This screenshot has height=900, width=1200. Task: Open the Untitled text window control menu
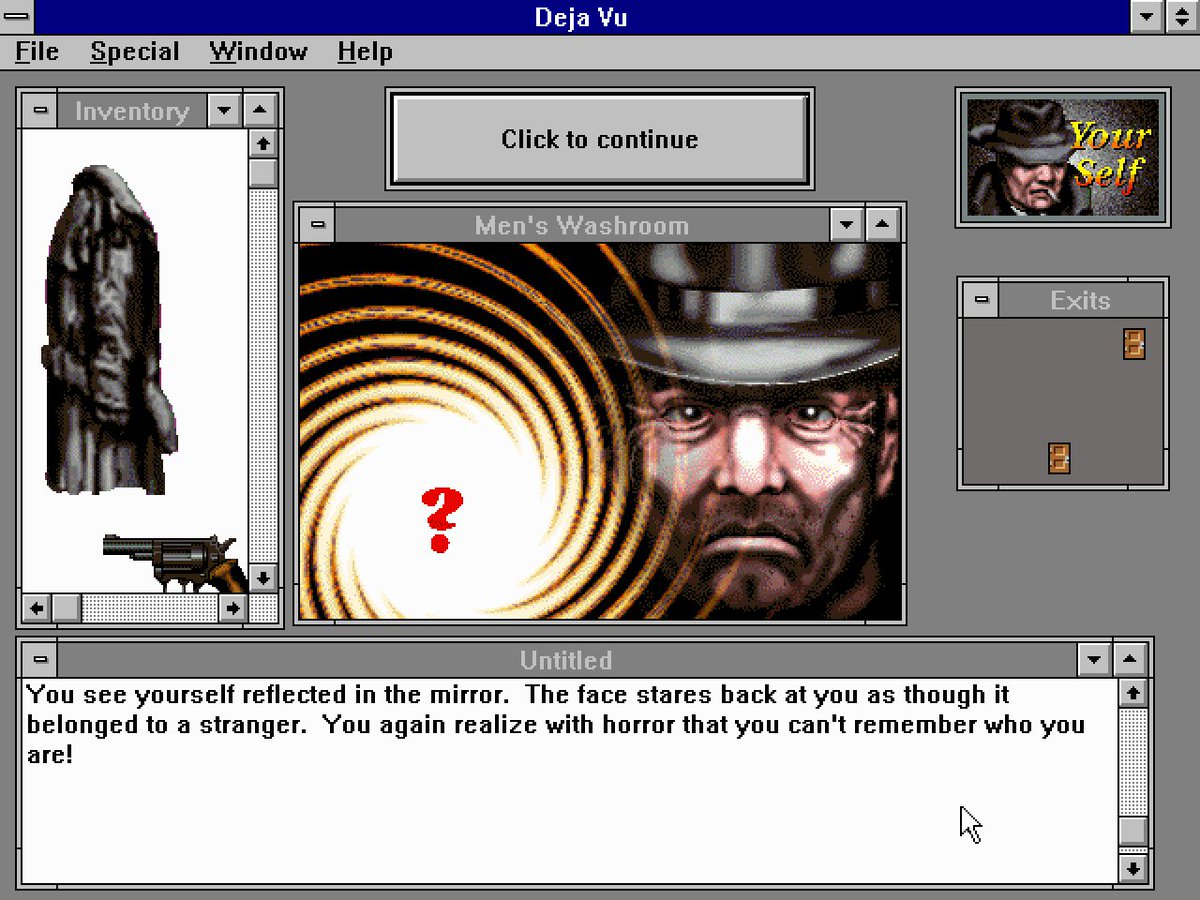click(40, 660)
